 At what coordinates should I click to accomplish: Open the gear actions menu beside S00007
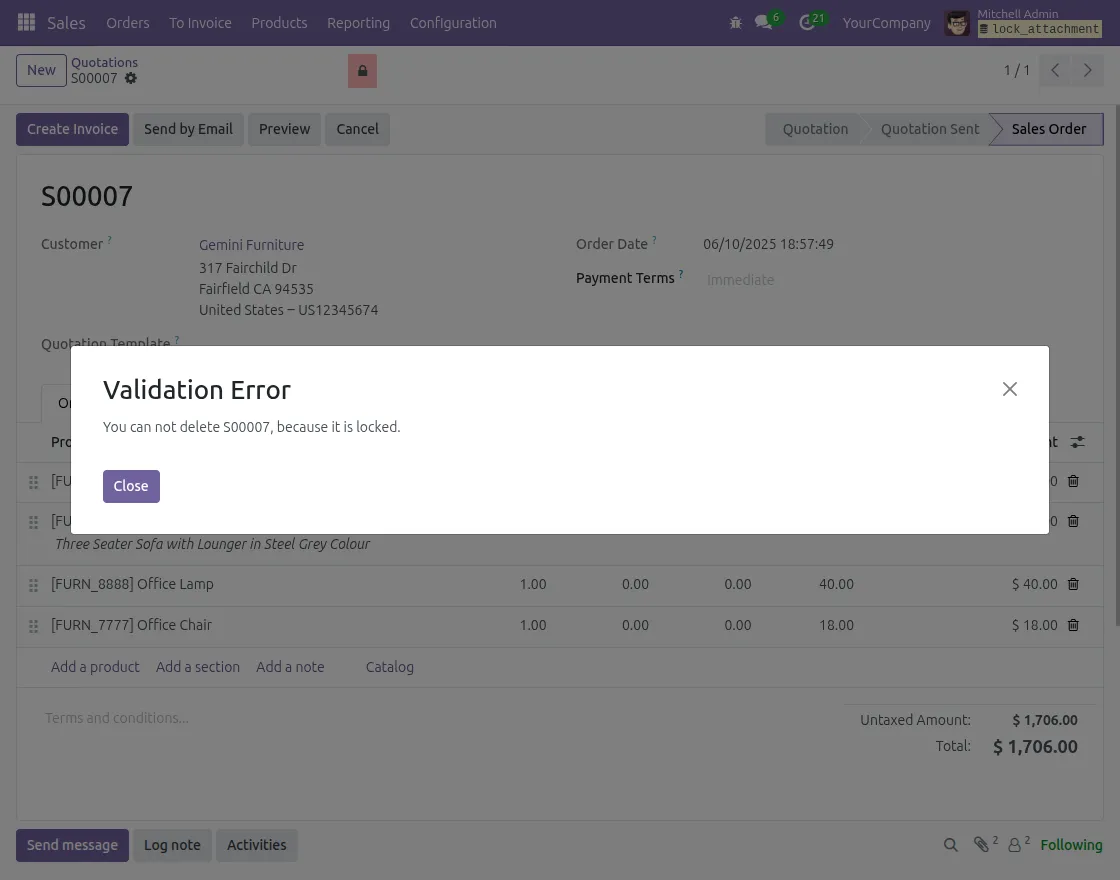click(130, 78)
